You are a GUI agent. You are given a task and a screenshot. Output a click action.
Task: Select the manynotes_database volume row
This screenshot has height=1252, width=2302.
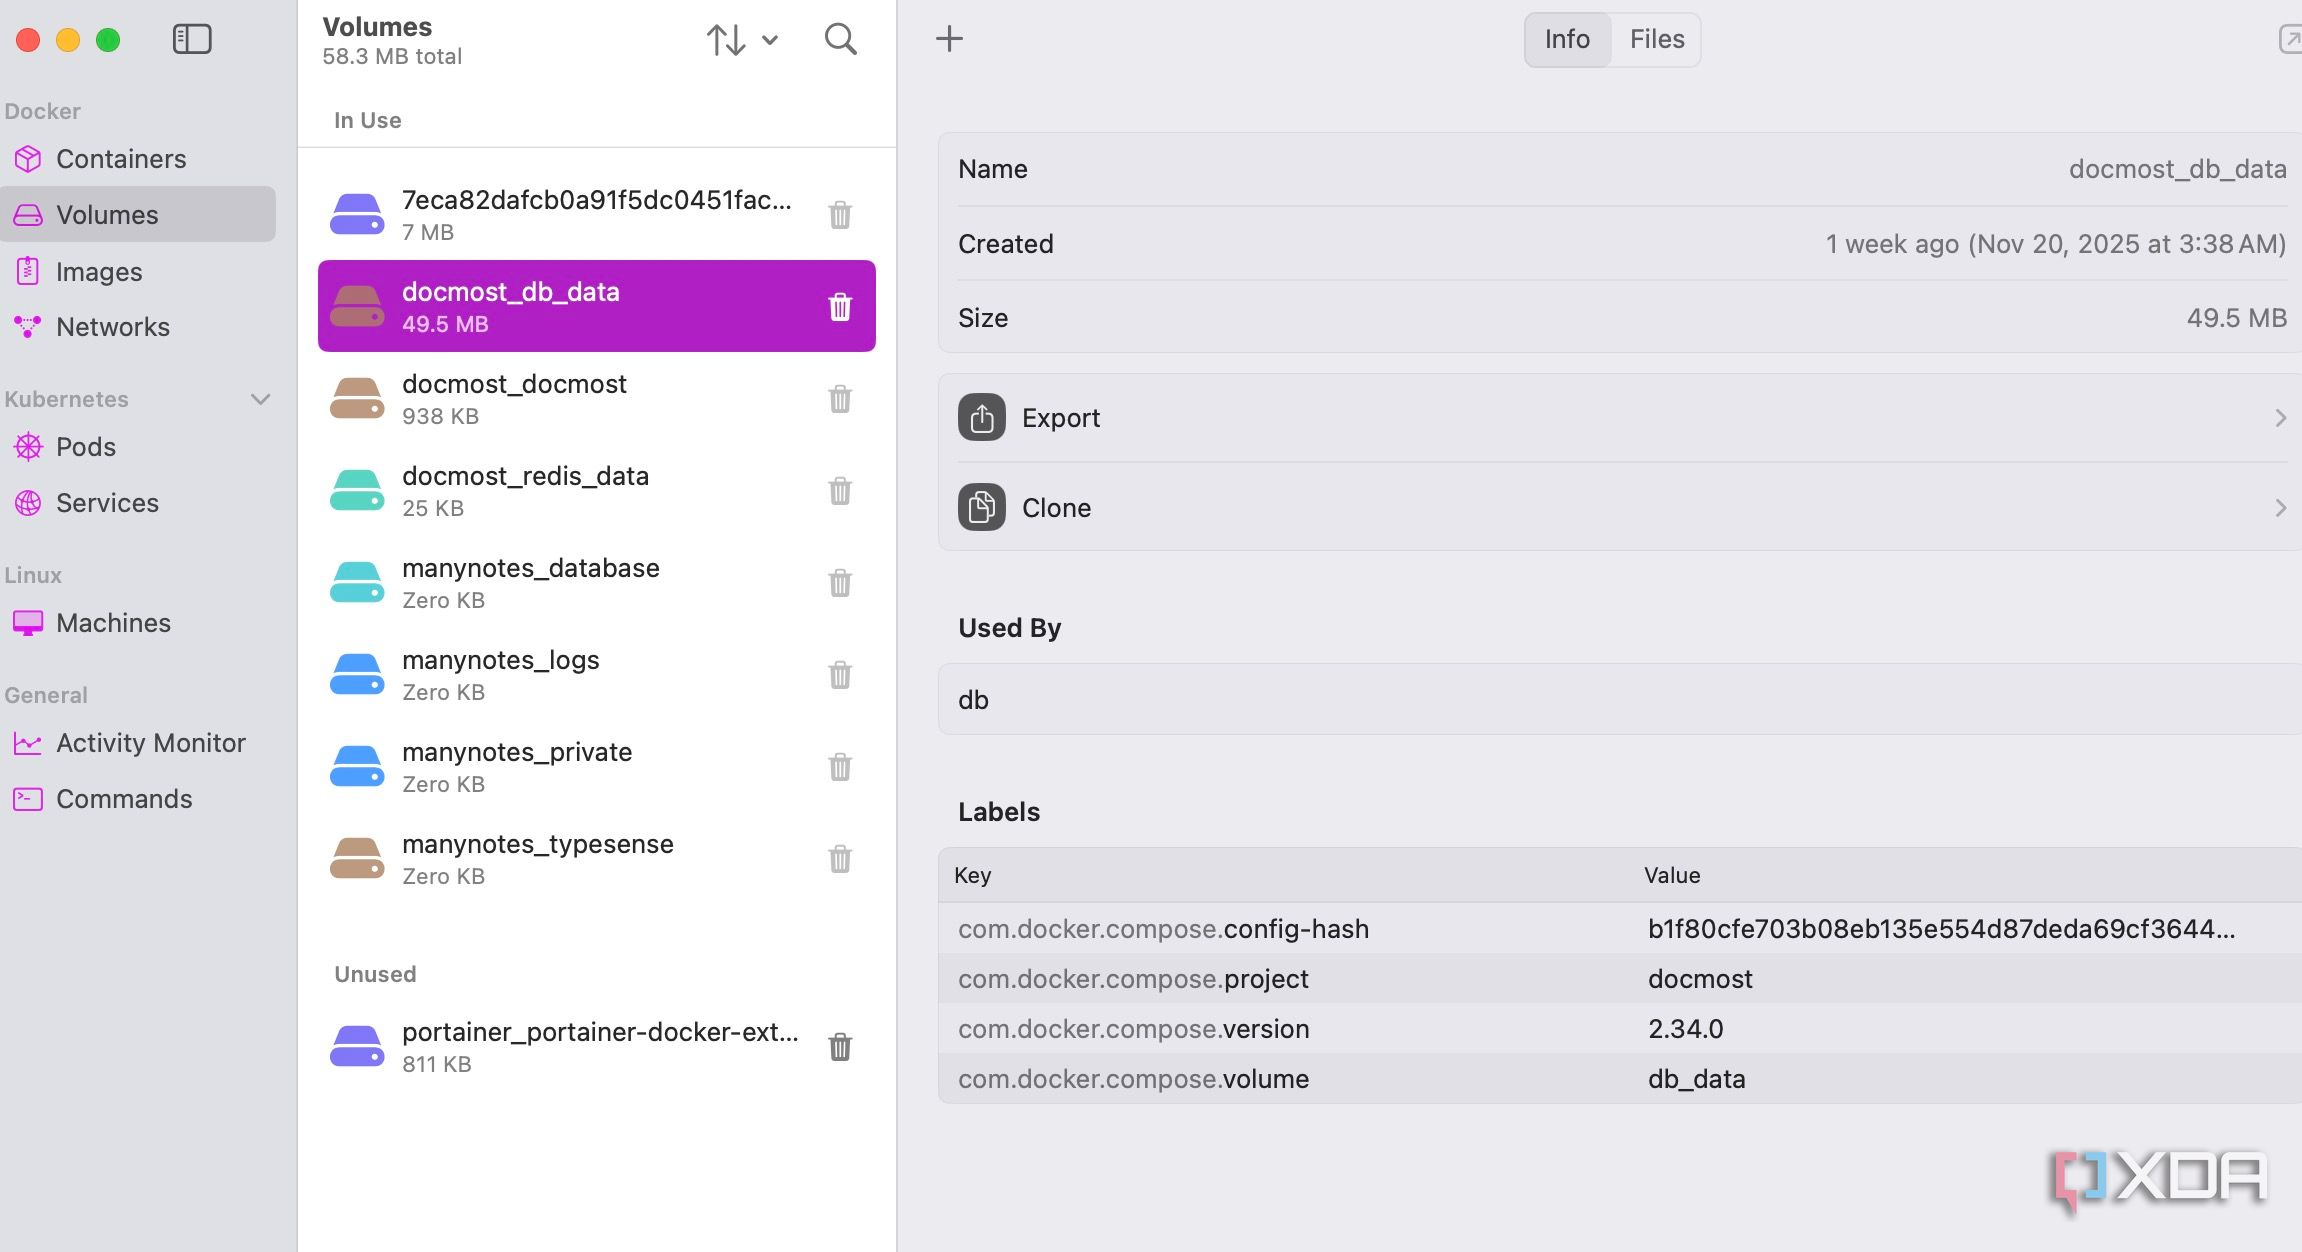(x=597, y=582)
